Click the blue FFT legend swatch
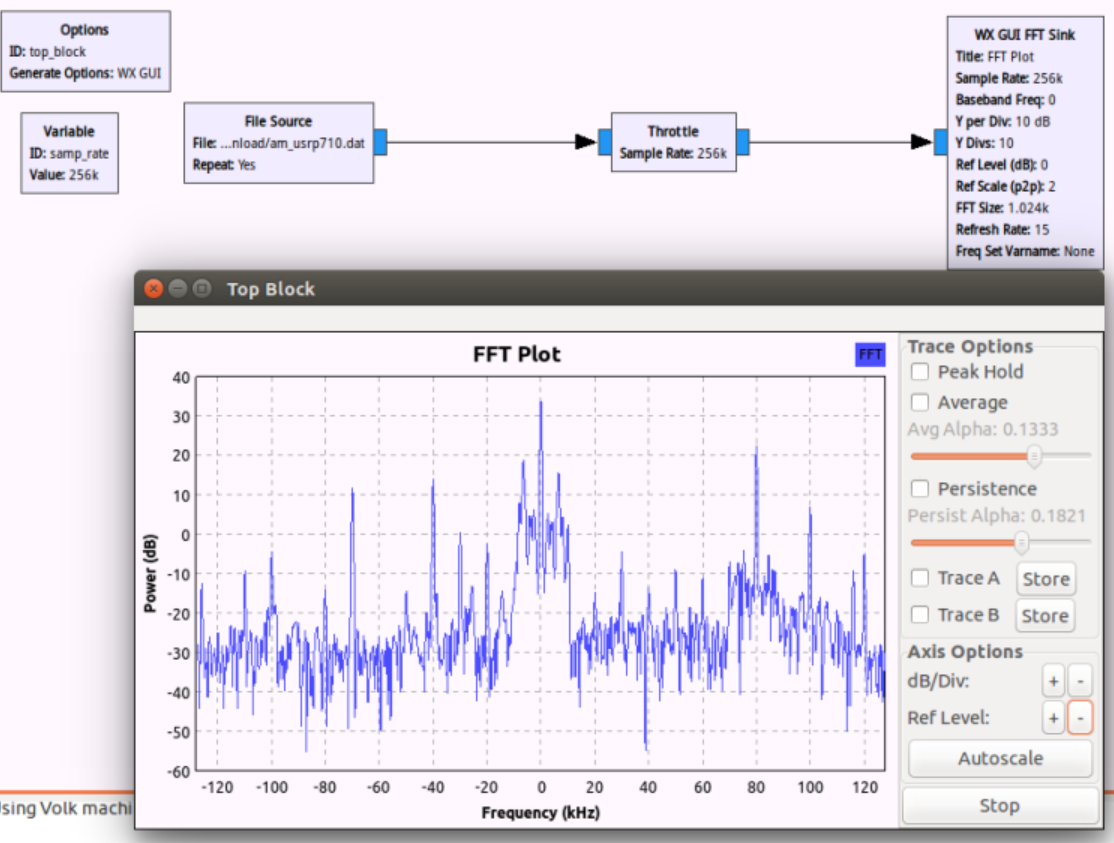The width and height of the screenshot is (1114, 843). (x=870, y=354)
